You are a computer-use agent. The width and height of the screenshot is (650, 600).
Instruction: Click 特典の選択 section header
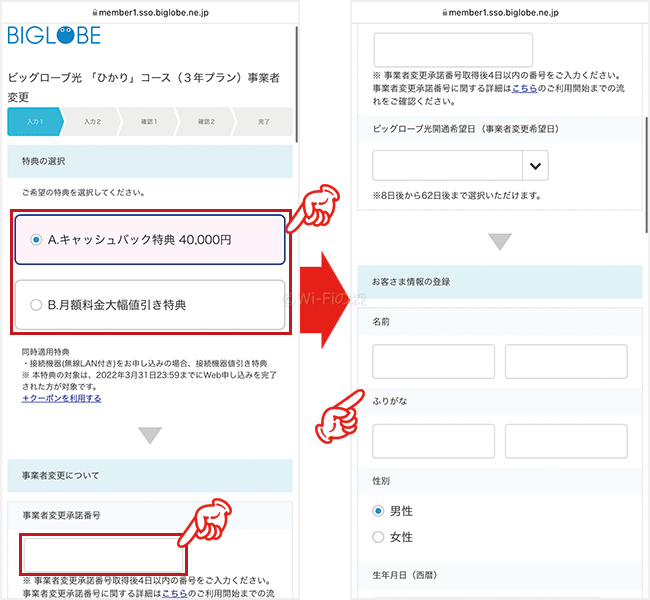click(x=150, y=161)
